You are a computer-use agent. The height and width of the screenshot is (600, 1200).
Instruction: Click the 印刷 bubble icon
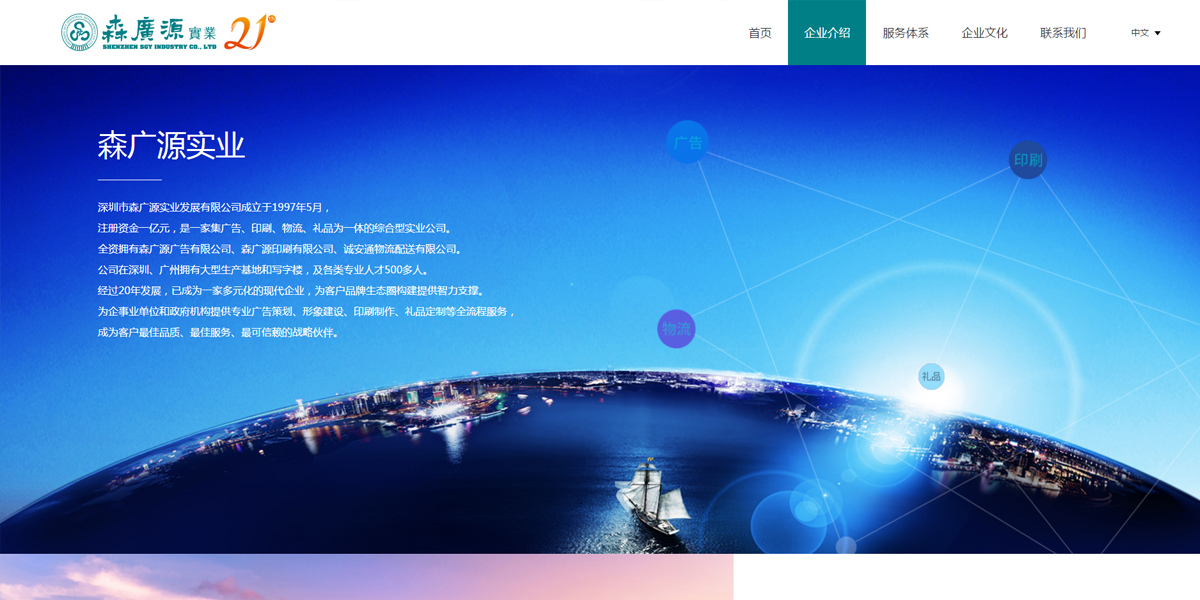[x=1028, y=160]
